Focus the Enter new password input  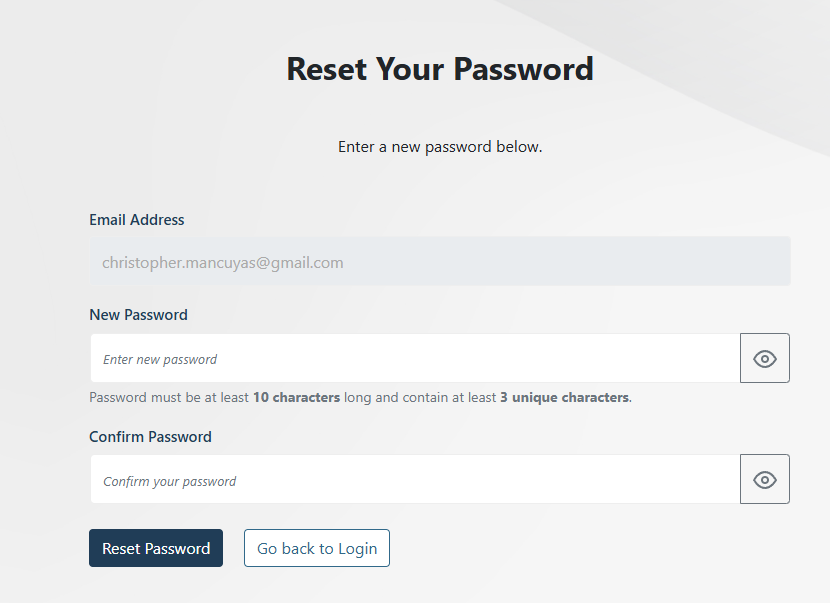[415, 359]
